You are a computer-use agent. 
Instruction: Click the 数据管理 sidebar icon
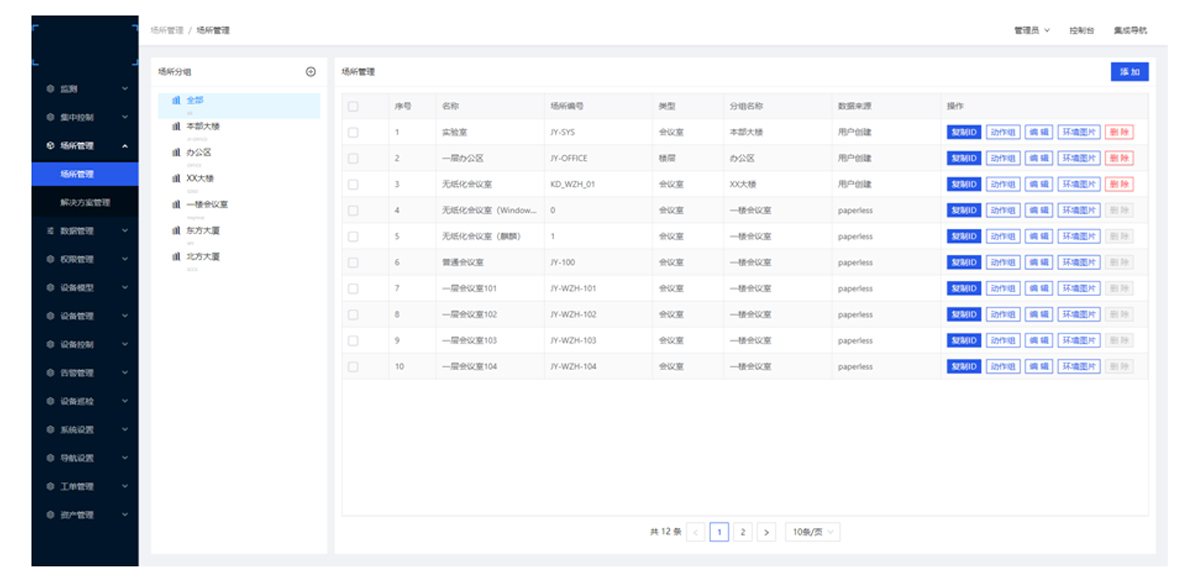(x=51, y=231)
